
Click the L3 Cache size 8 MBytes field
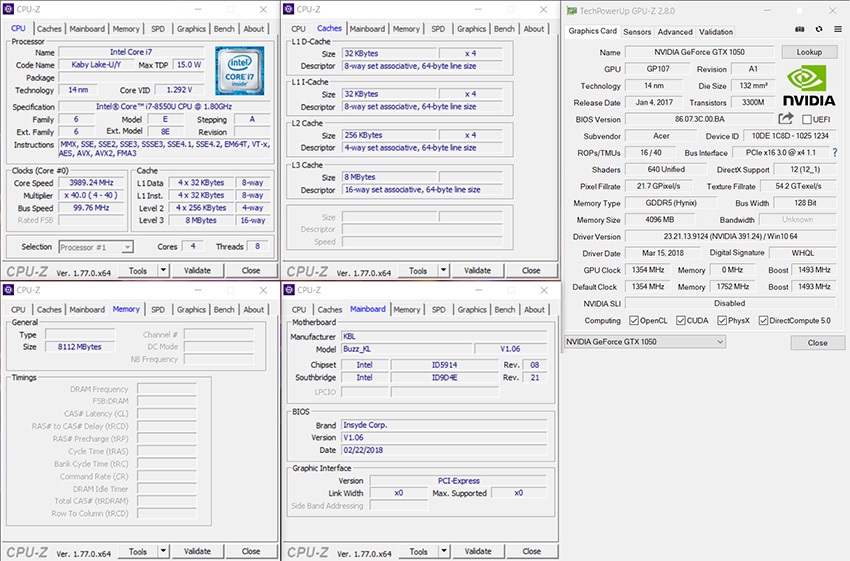389,177
